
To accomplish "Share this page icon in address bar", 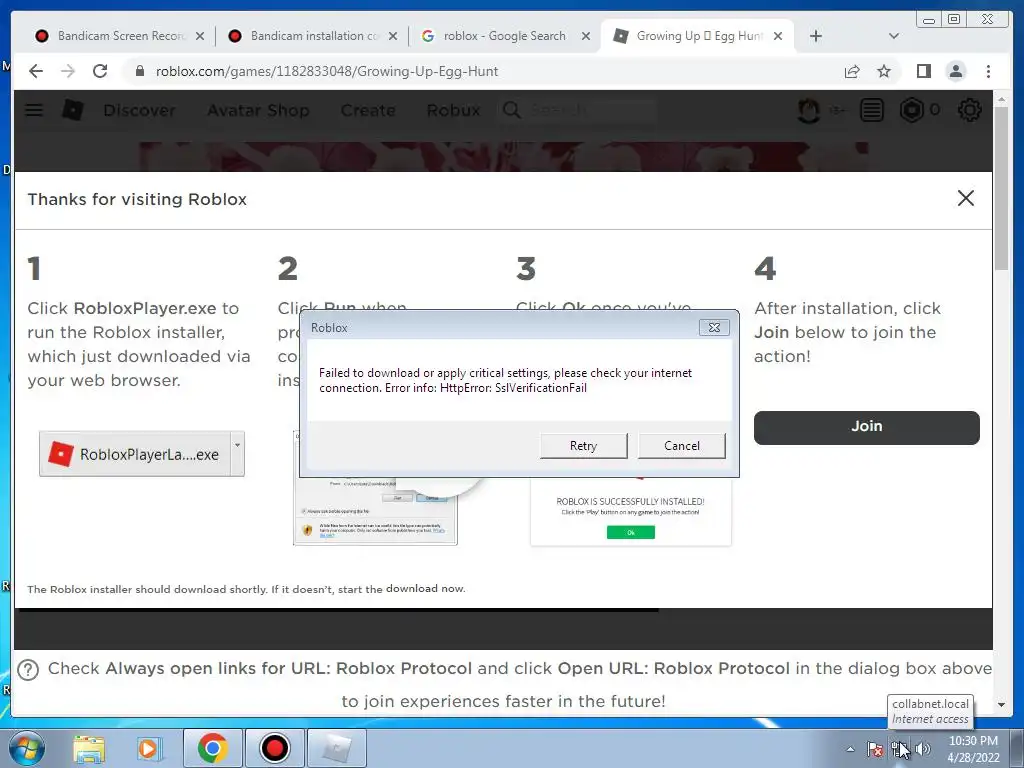I will click(852, 71).
